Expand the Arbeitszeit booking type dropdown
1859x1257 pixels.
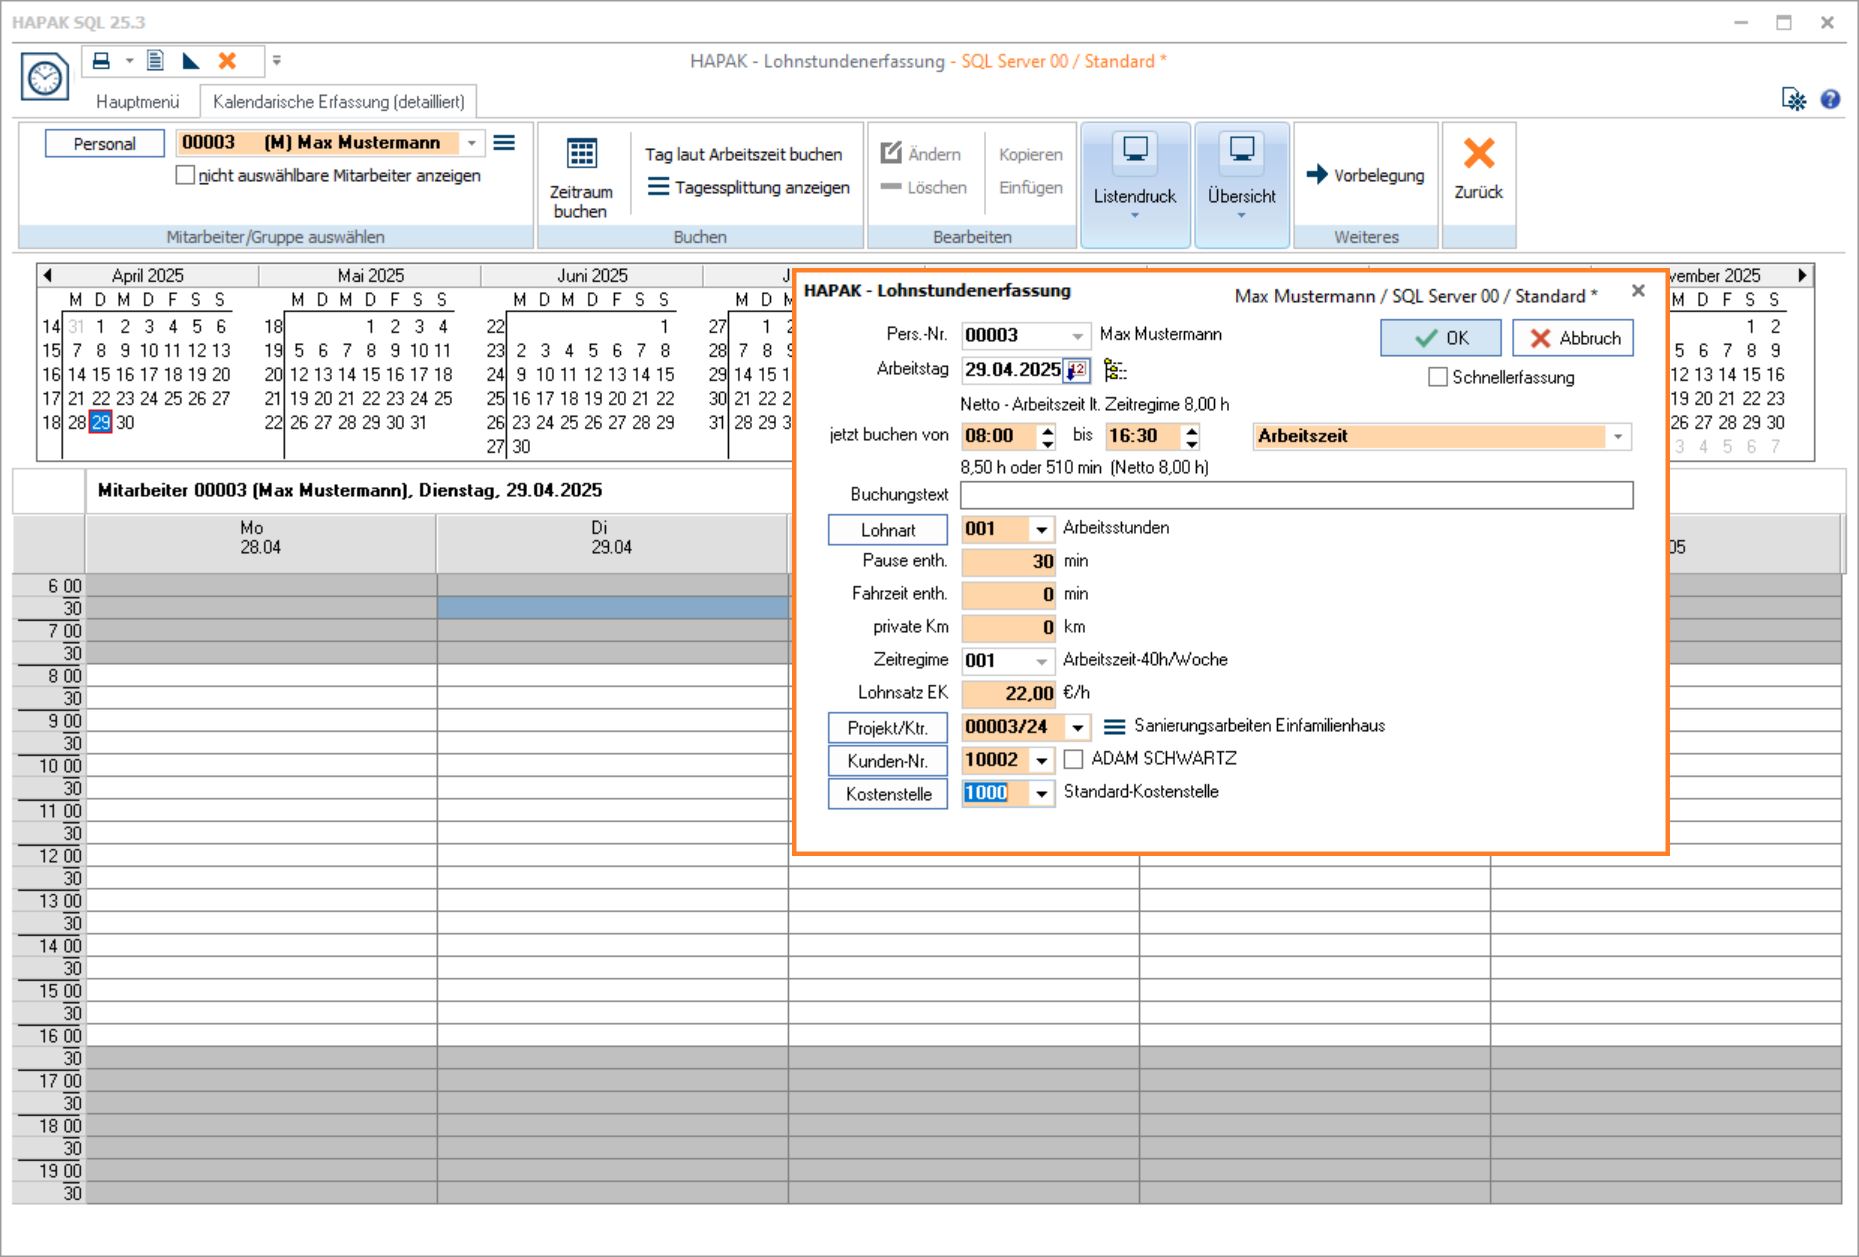tap(1617, 437)
